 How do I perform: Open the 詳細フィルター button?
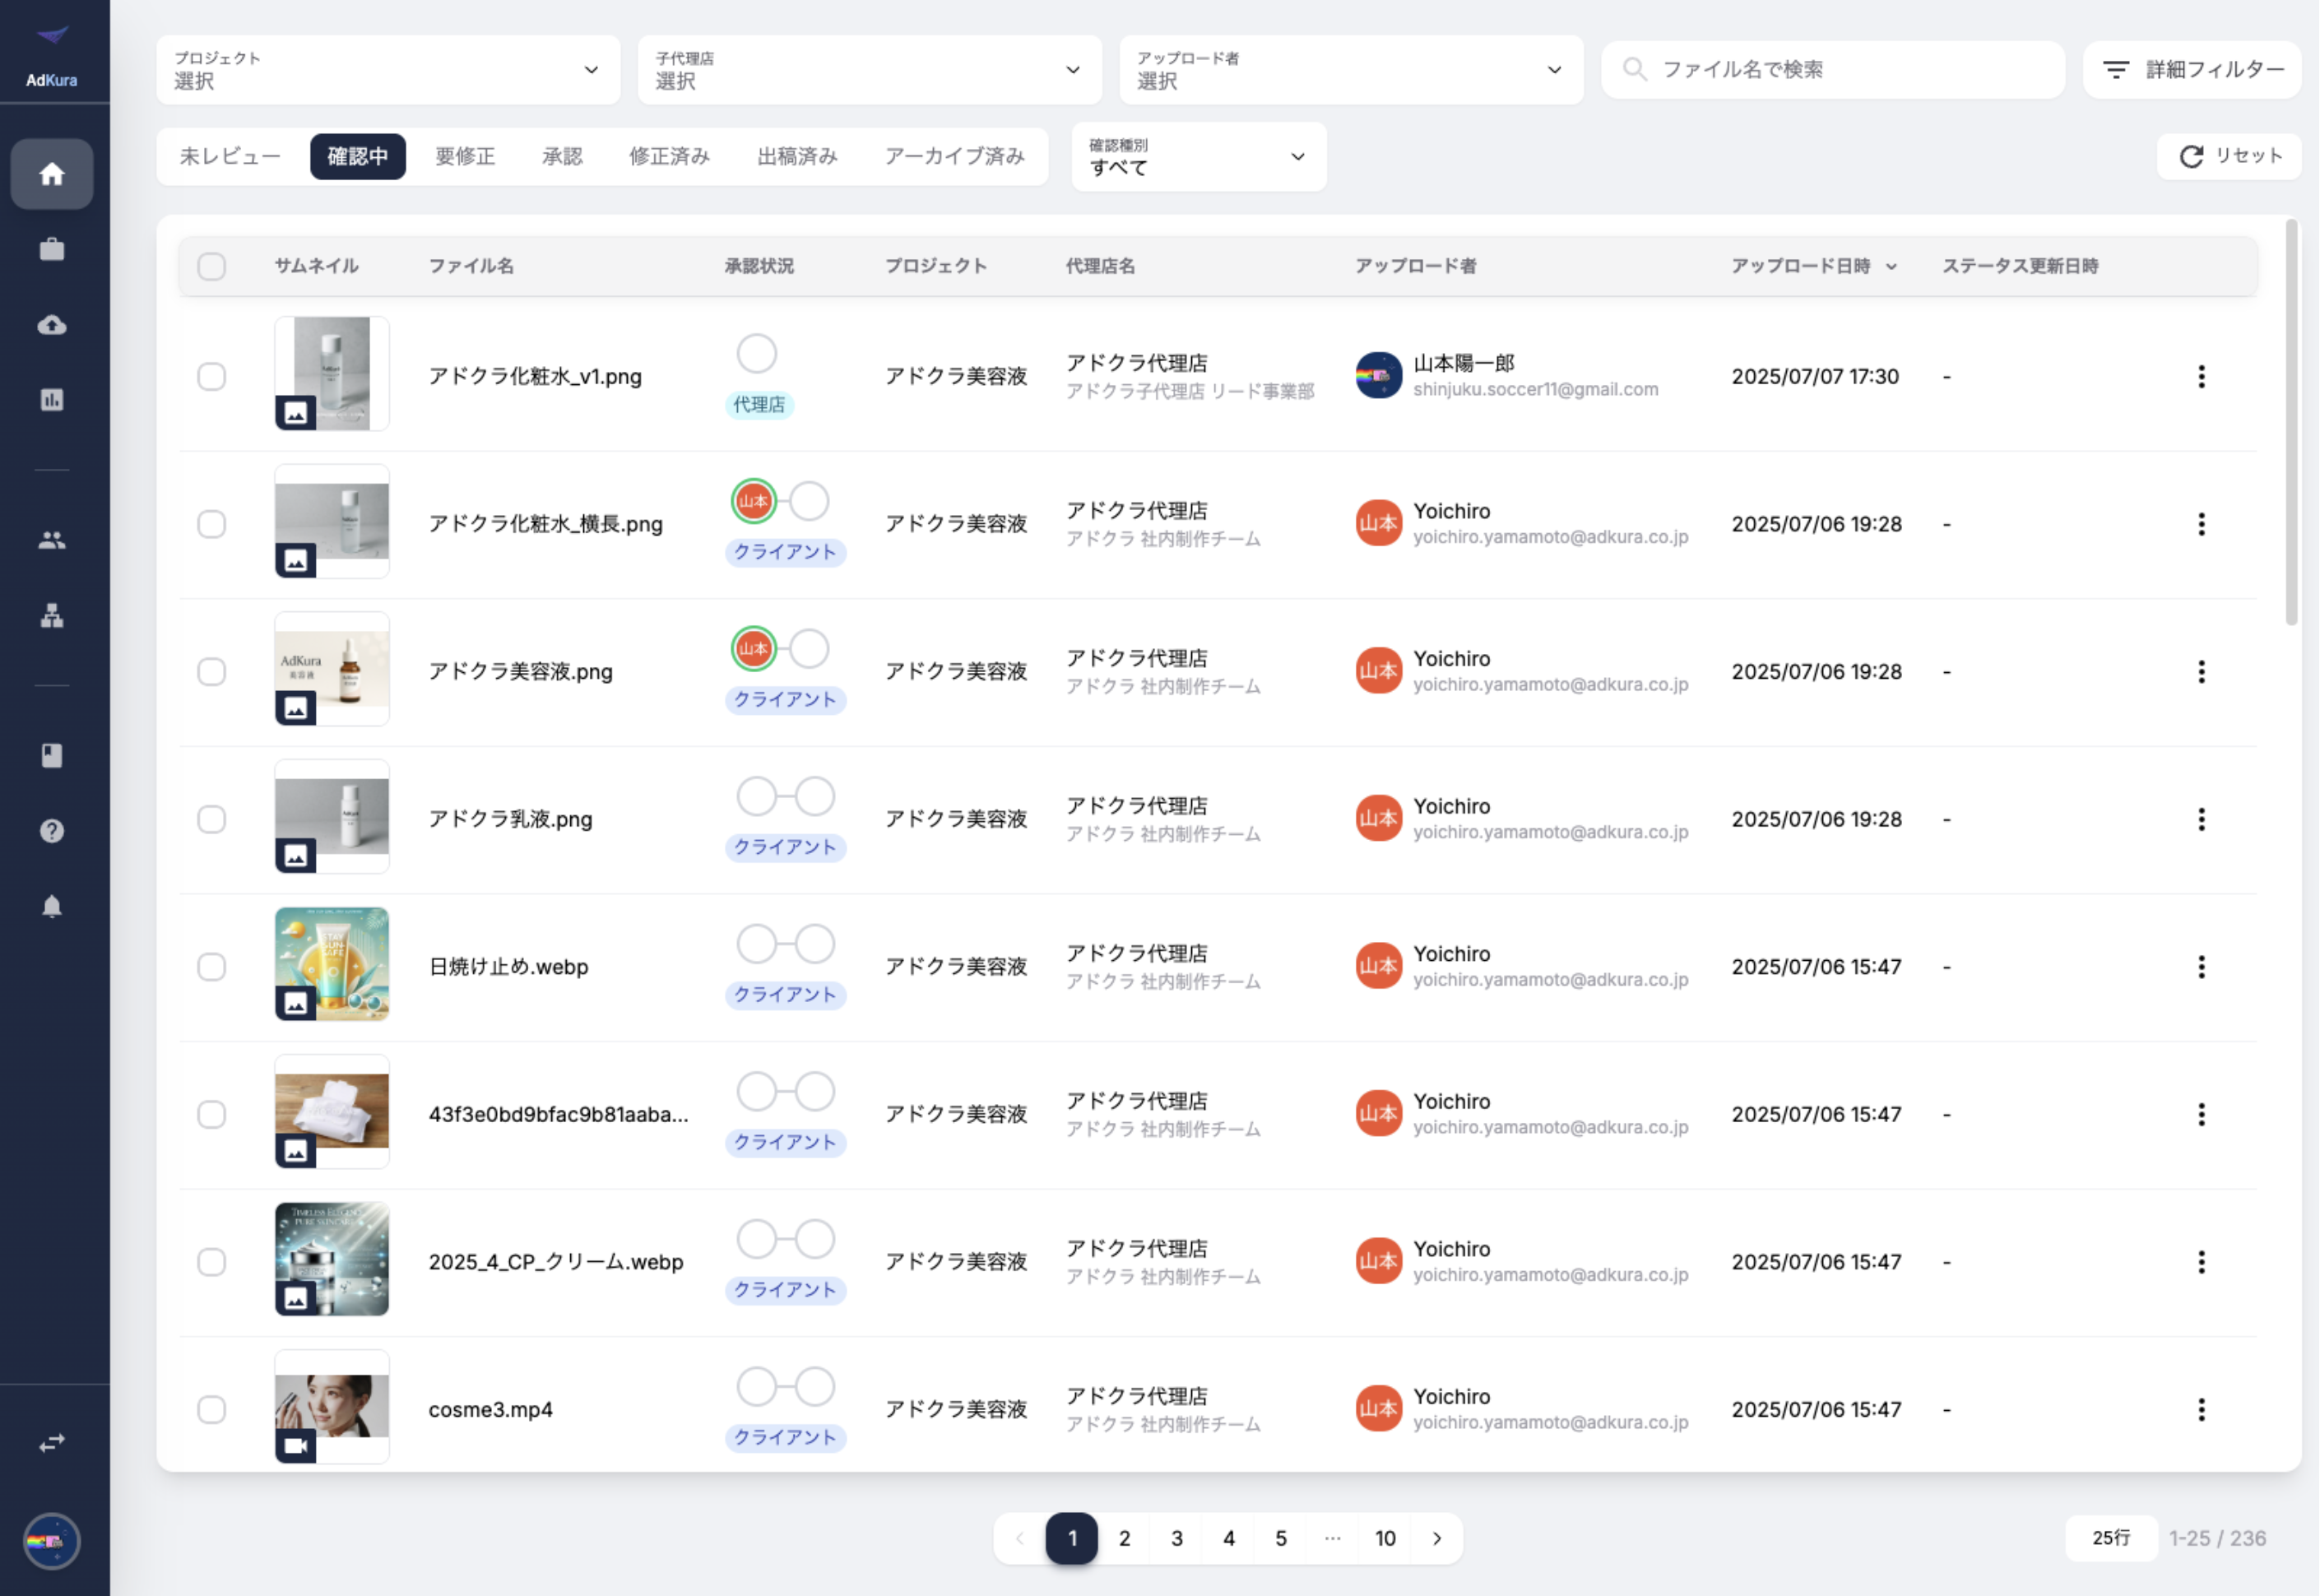tap(2192, 70)
